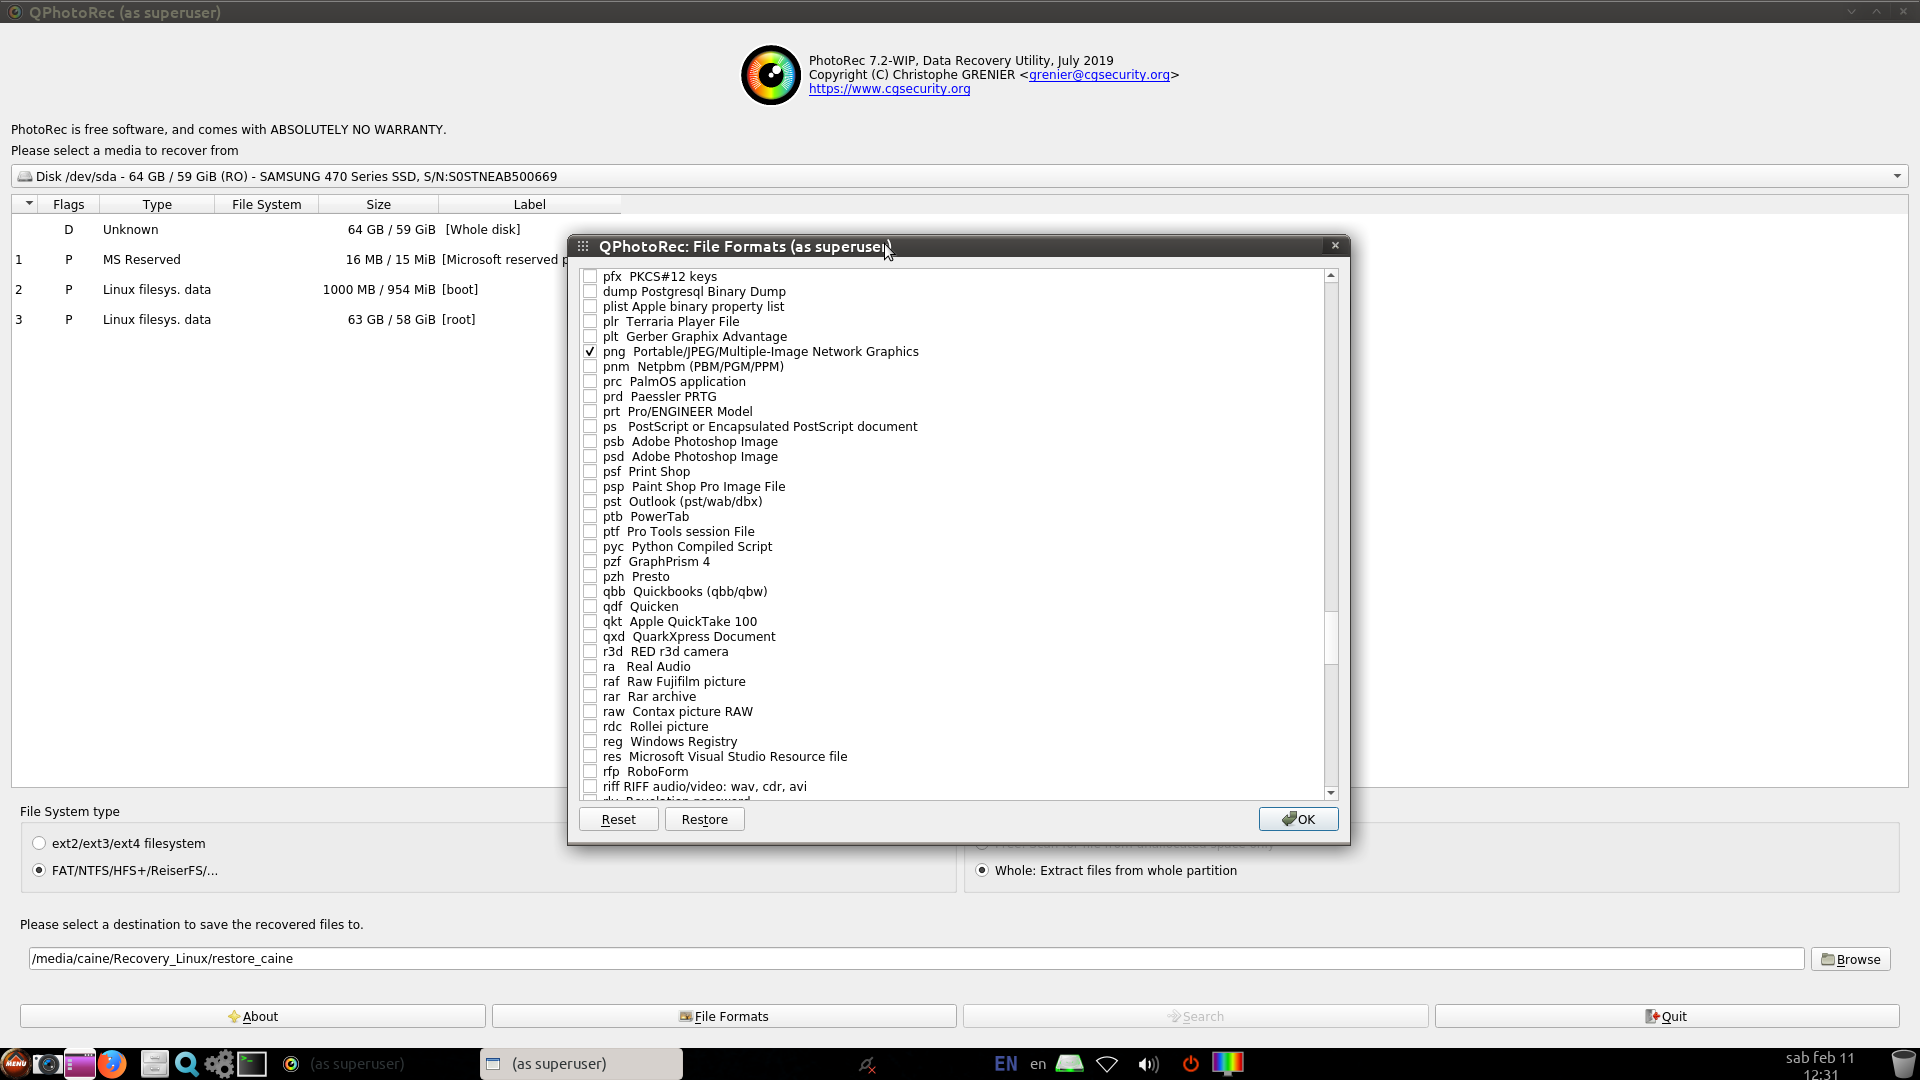
Task: Click the volume speaker tray icon
Action: (1148, 1063)
